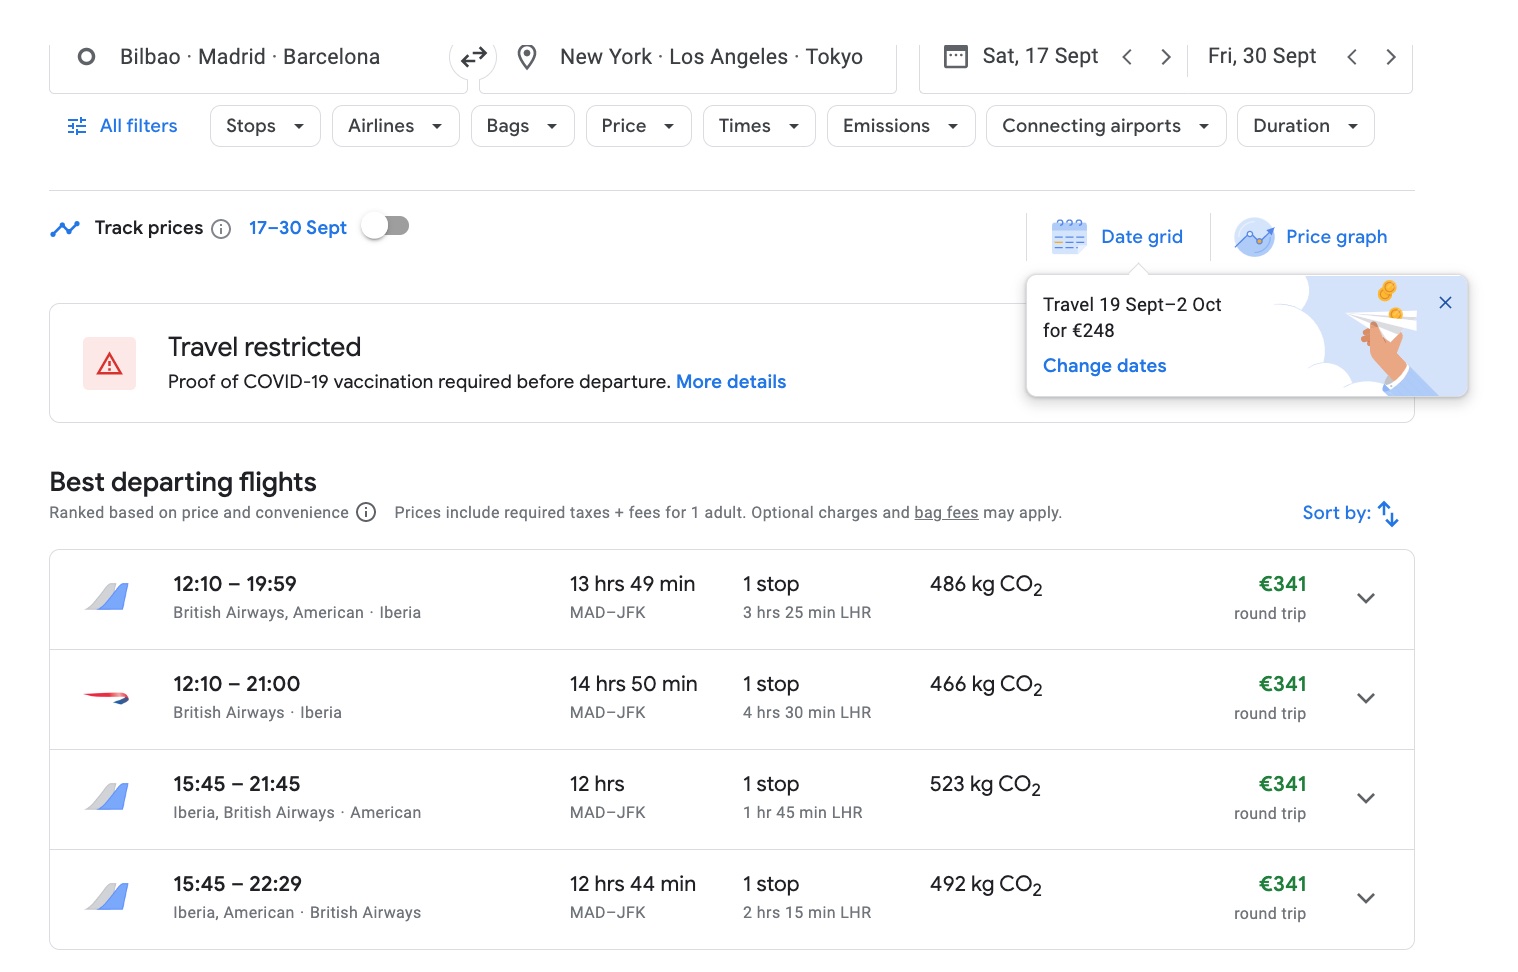1518x972 pixels.
Task: Expand the Connecting airports filter
Action: pos(1105,126)
